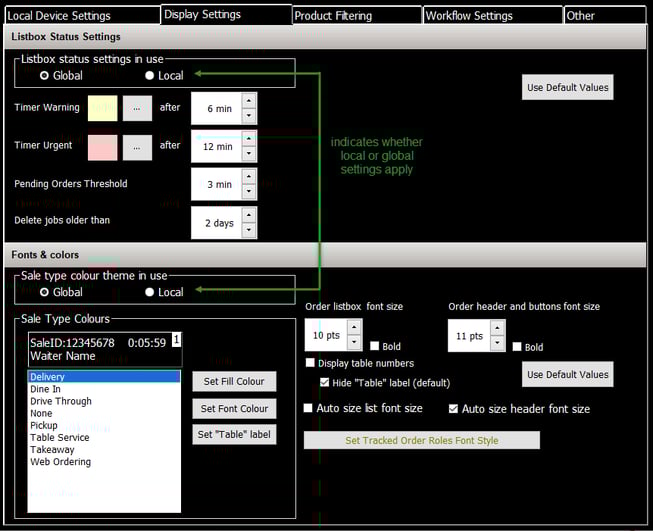Click the 10 pts listbox font field
The width and height of the screenshot is (653, 531).
[x=326, y=335]
